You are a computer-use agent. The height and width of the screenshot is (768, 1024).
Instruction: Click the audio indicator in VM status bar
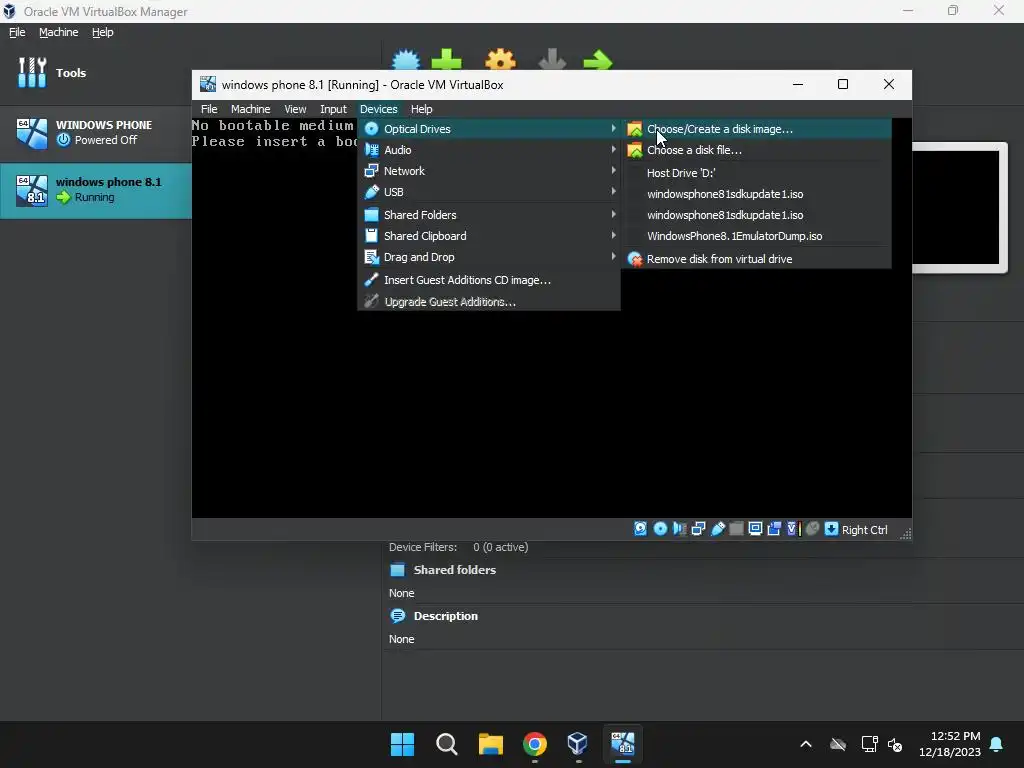679,529
